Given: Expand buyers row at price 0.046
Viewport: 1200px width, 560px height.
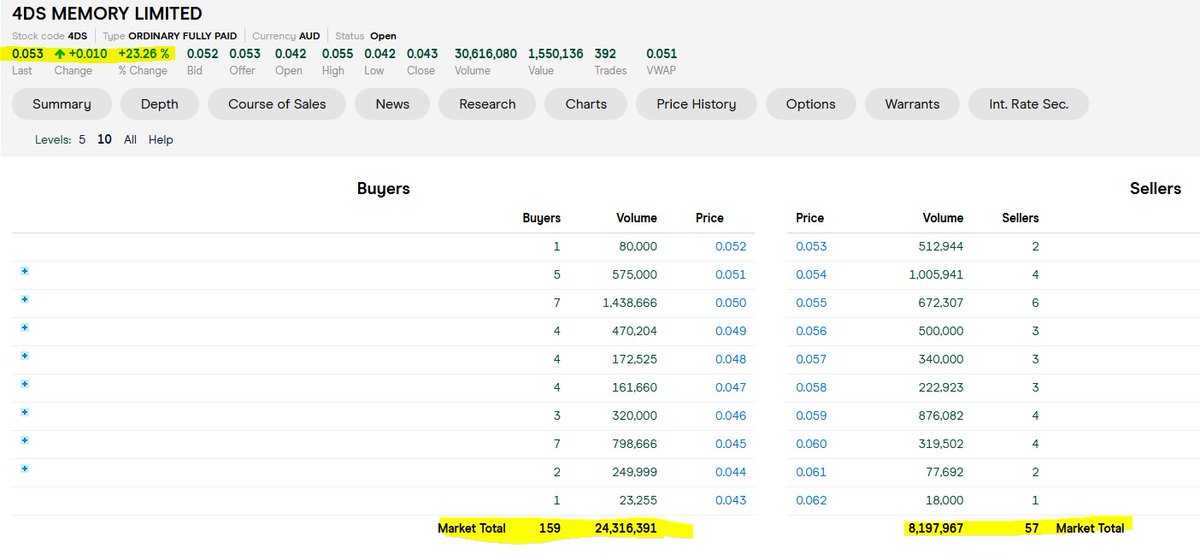Looking at the screenshot, I should click(x=25, y=412).
